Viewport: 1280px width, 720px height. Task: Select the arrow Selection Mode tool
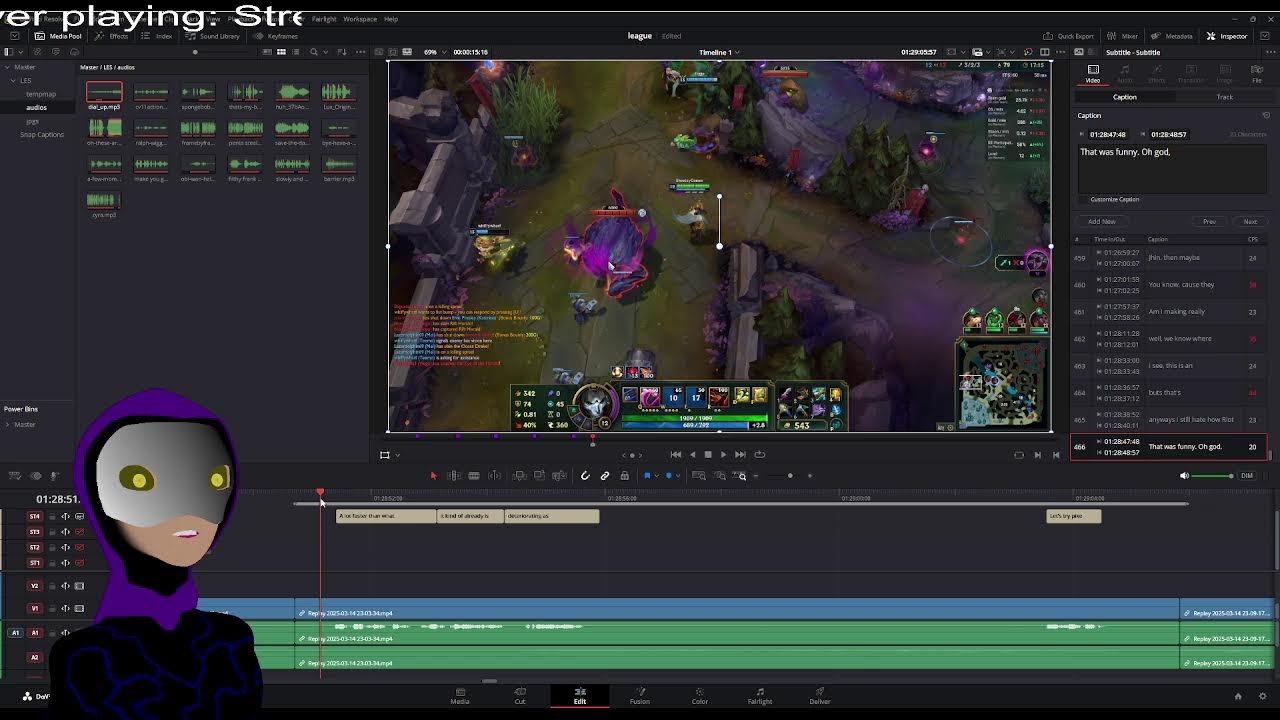pyautogui.click(x=433, y=476)
